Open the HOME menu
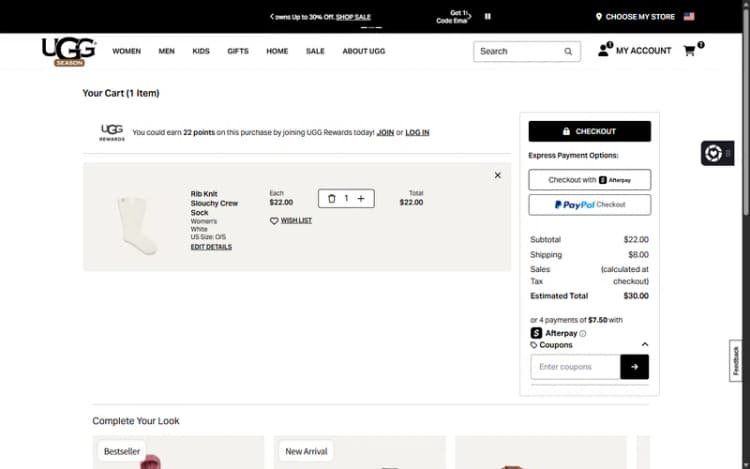Image resolution: width=750 pixels, height=469 pixels. click(277, 51)
